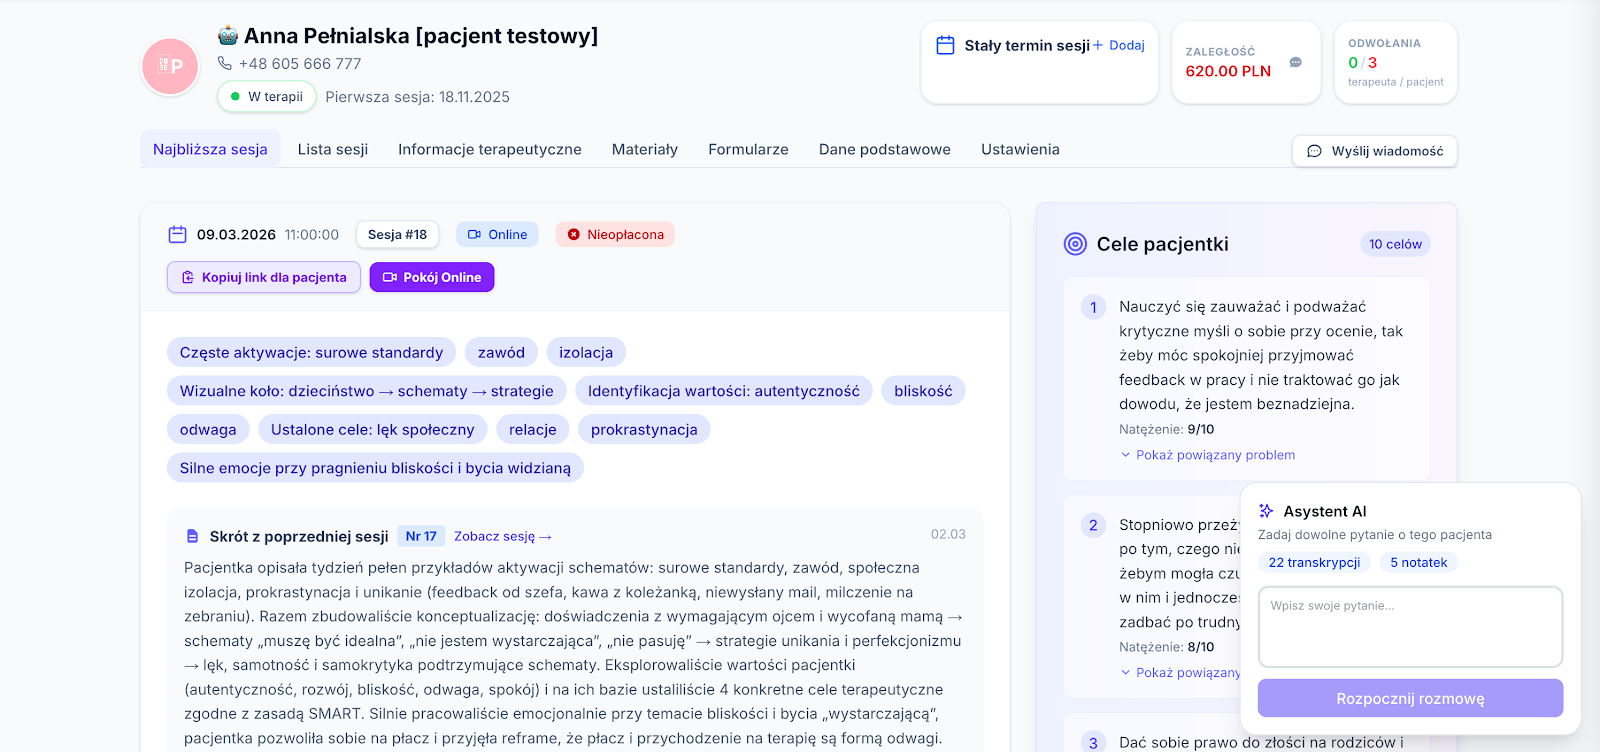Focus the Wpisz swoje pytanie text field
Viewport: 1600px width, 752px height.
1410,627
